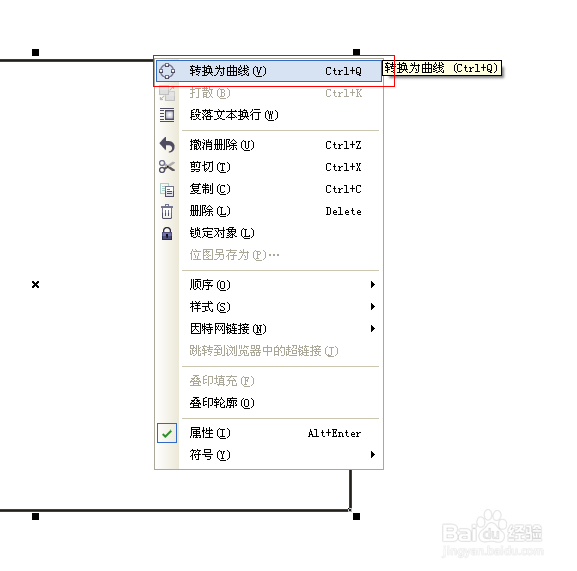This screenshot has width=577, height=571.
Task: Choose 删除(L) menu entry
Action: 269,211
